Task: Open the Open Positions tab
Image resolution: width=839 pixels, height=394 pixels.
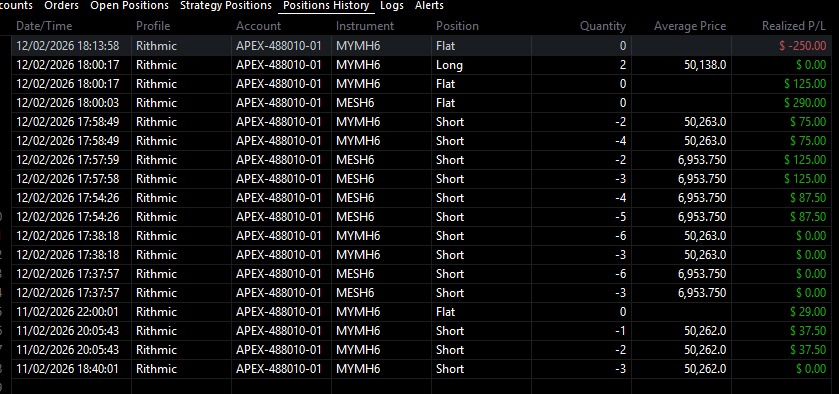Action: pyautogui.click(x=129, y=6)
